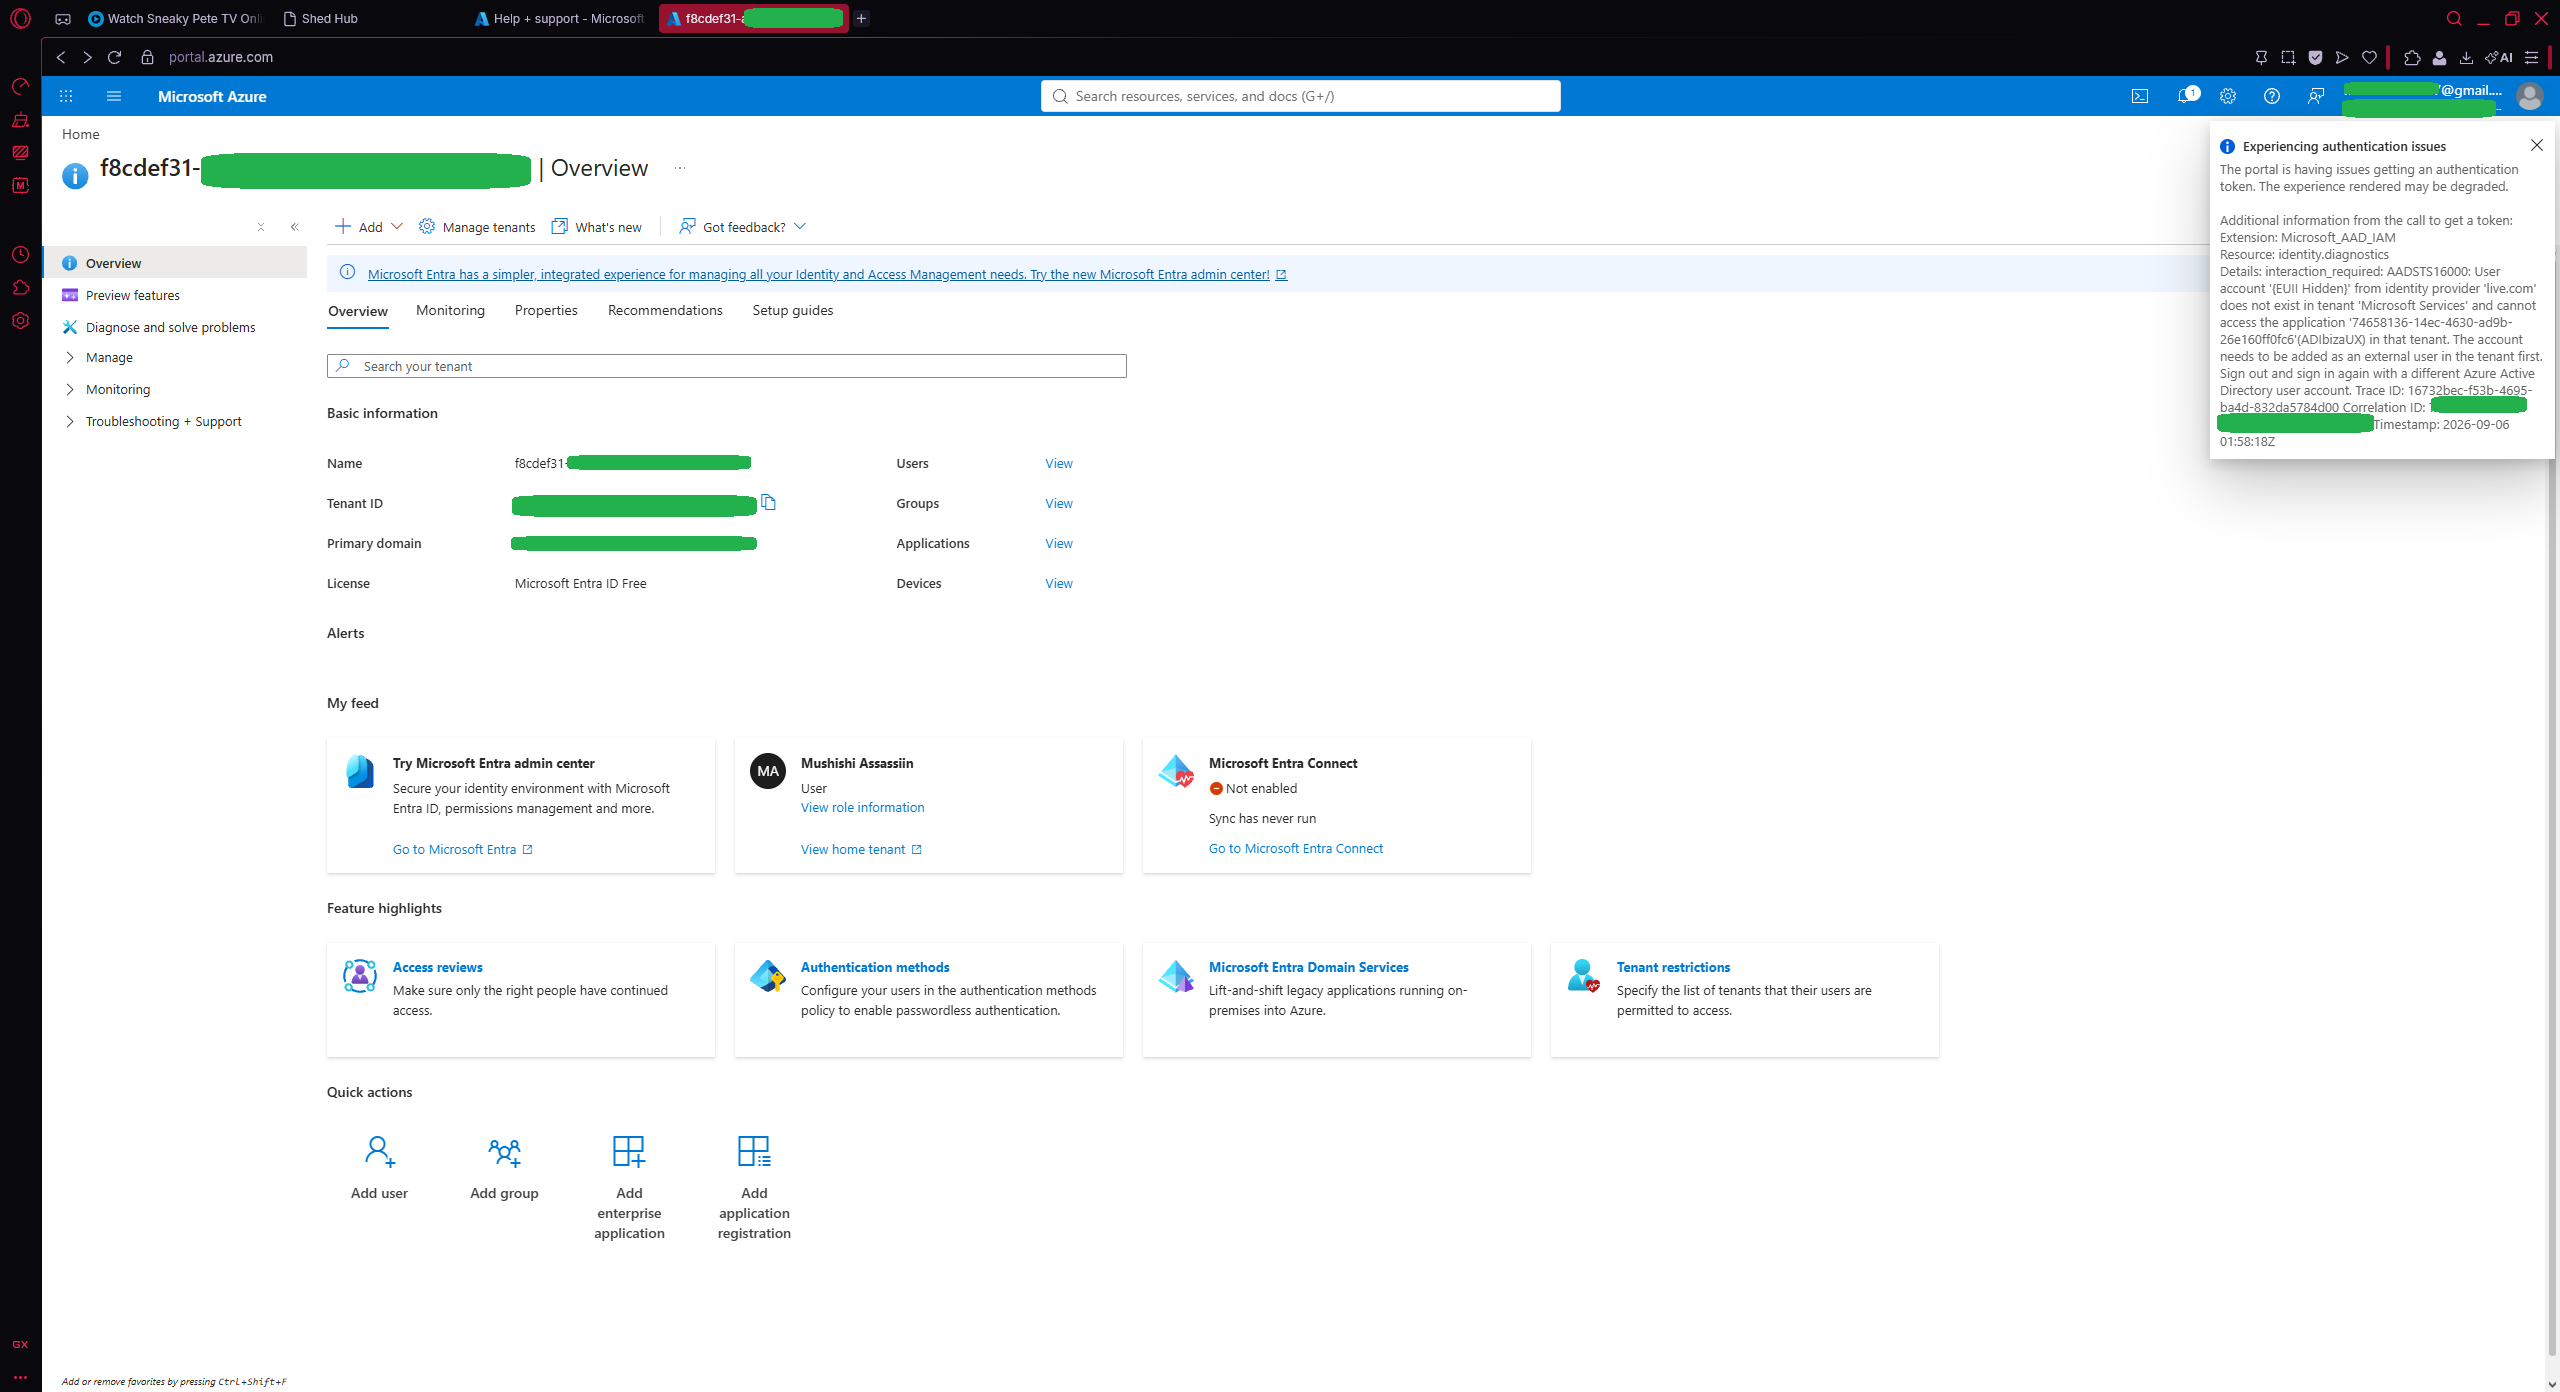Open the Access reviews feature highlight
The width and height of the screenshot is (2560, 1392).
[437, 967]
